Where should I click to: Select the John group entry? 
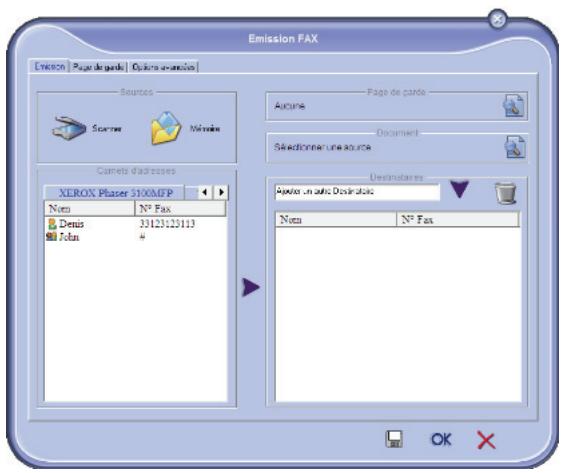click(63, 237)
